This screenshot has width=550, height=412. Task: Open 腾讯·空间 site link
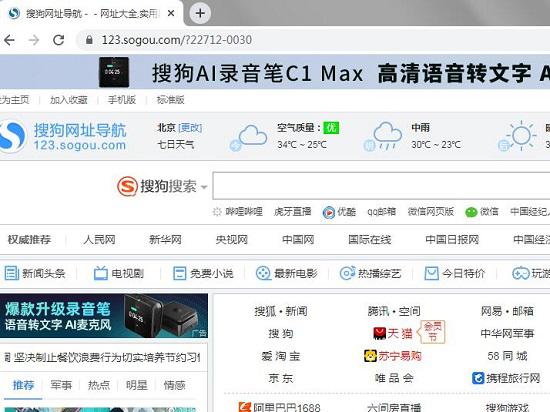tap(394, 311)
